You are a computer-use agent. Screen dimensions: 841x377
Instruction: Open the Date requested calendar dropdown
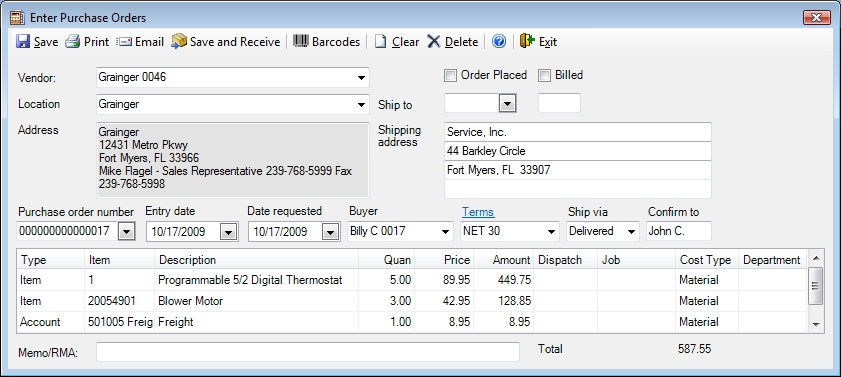point(330,232)
